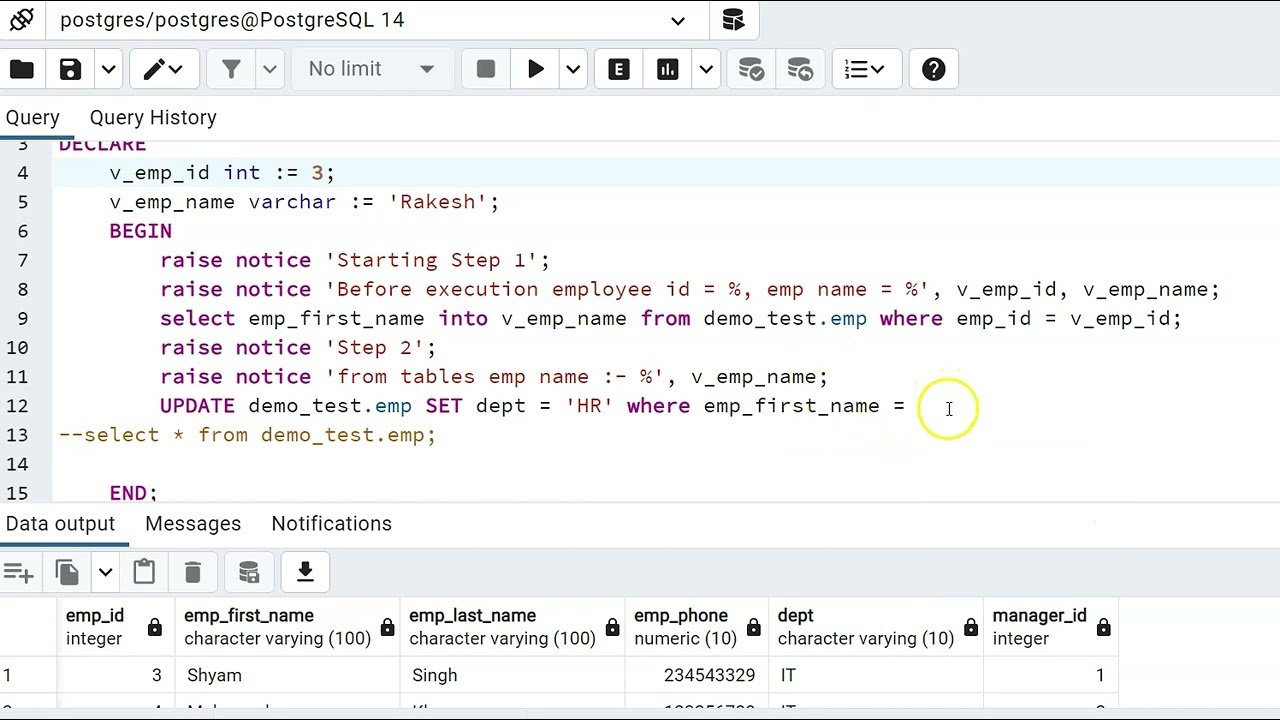The width and height of the screenshot is (1280, 720).
Task: Open the Messages tab
Action: (193, 524)
